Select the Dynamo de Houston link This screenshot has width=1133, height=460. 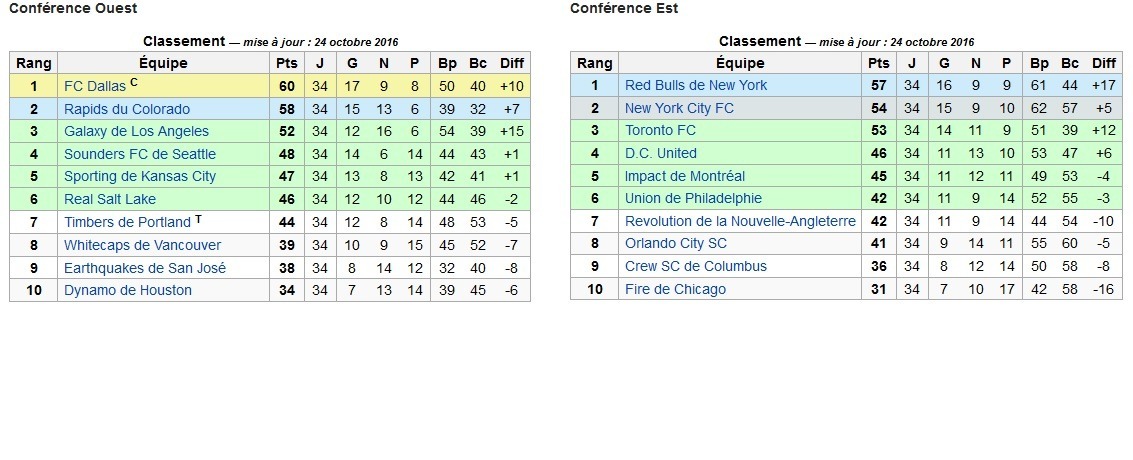(127, 290)
